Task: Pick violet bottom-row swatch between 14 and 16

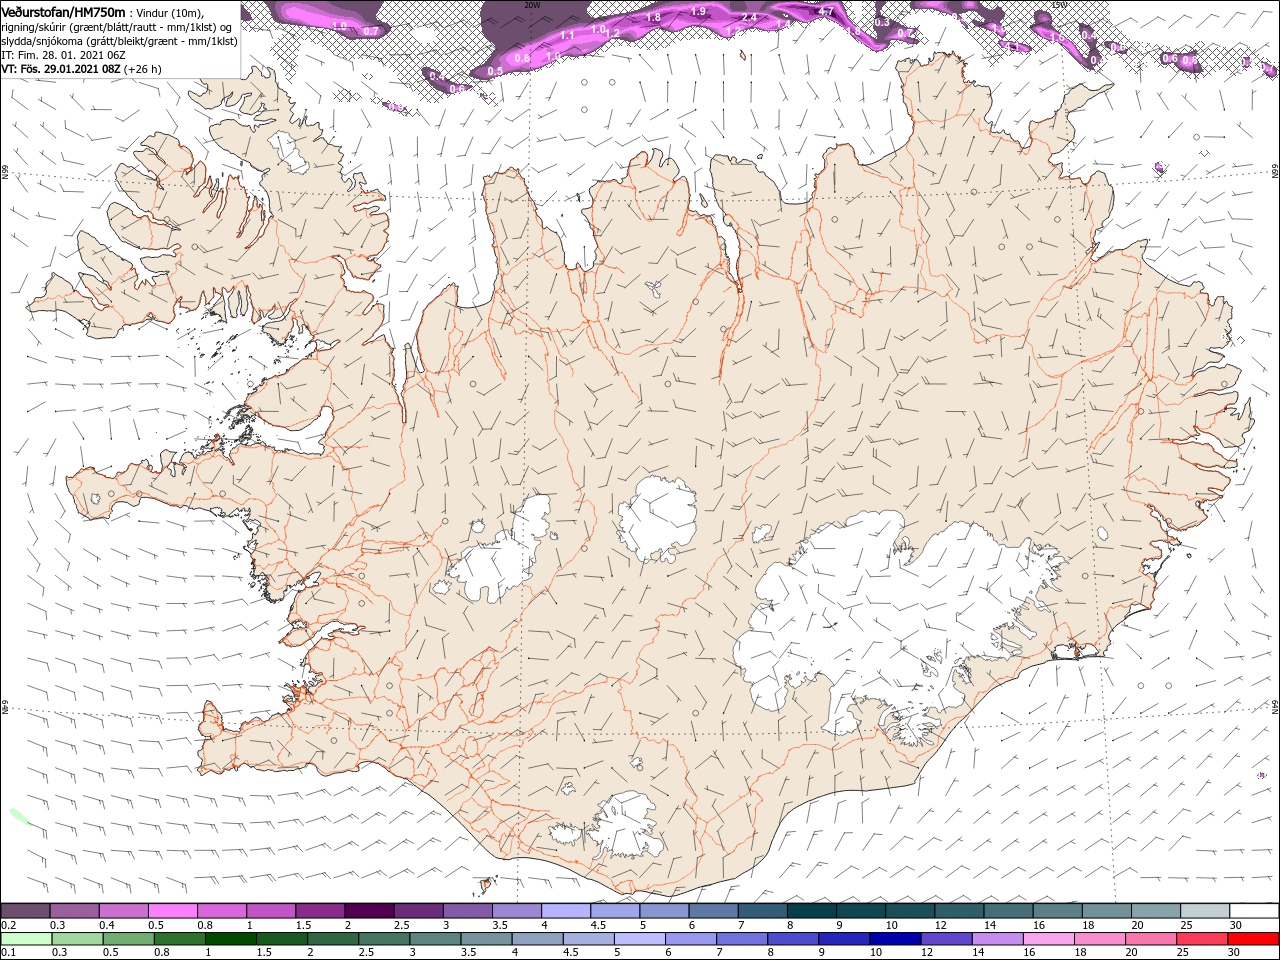Action: pos(998,939)
